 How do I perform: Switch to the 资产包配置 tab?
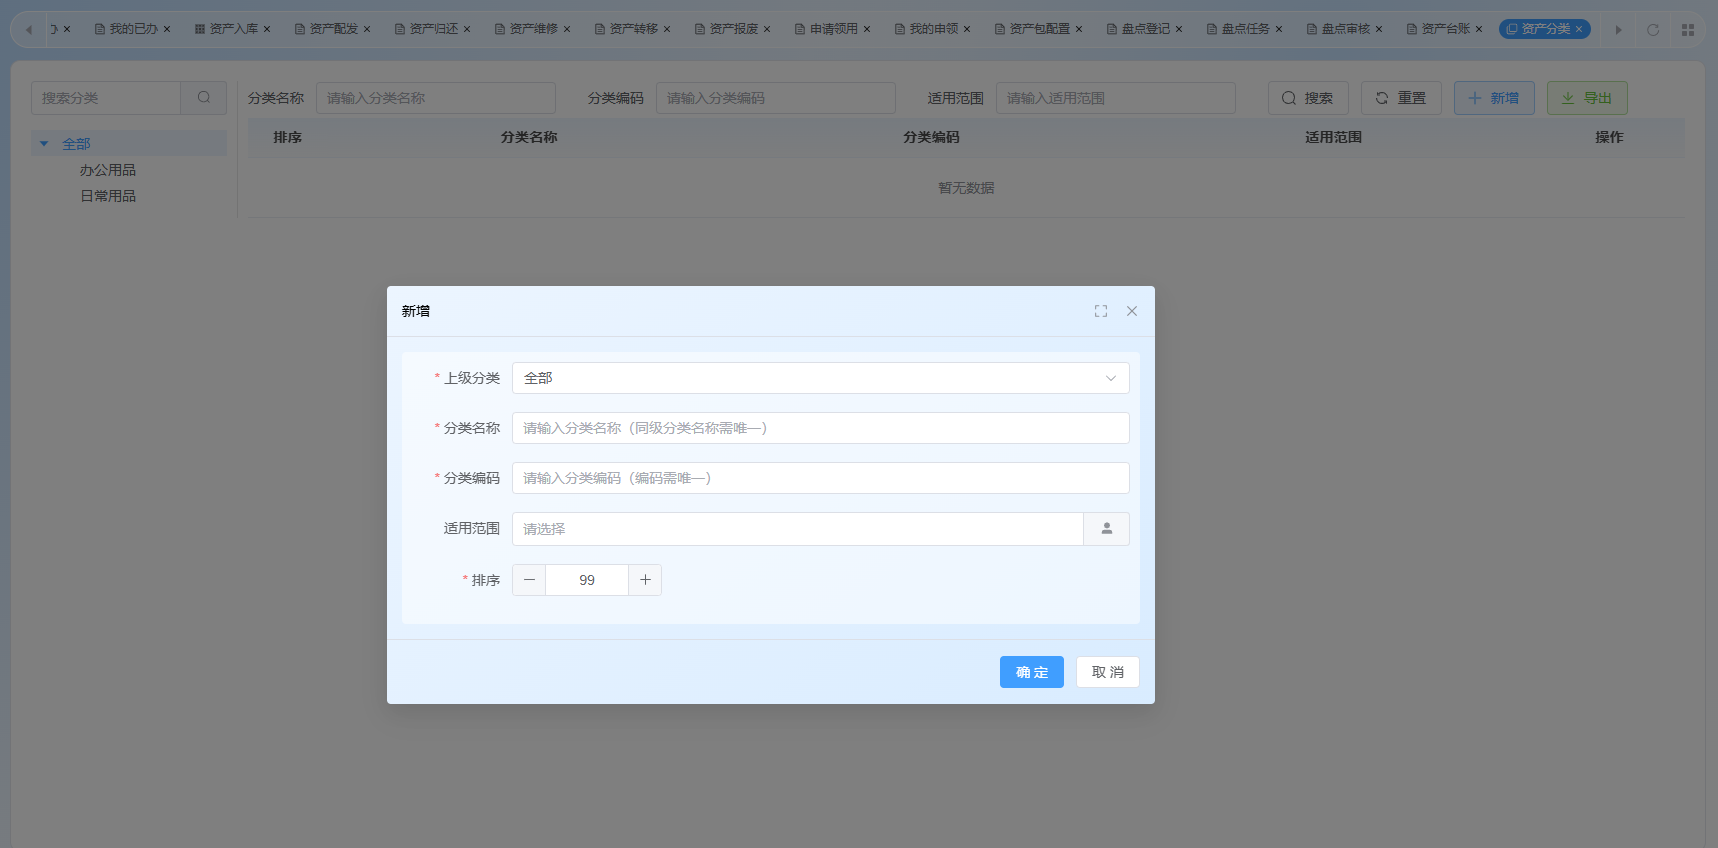(1039, 29)
